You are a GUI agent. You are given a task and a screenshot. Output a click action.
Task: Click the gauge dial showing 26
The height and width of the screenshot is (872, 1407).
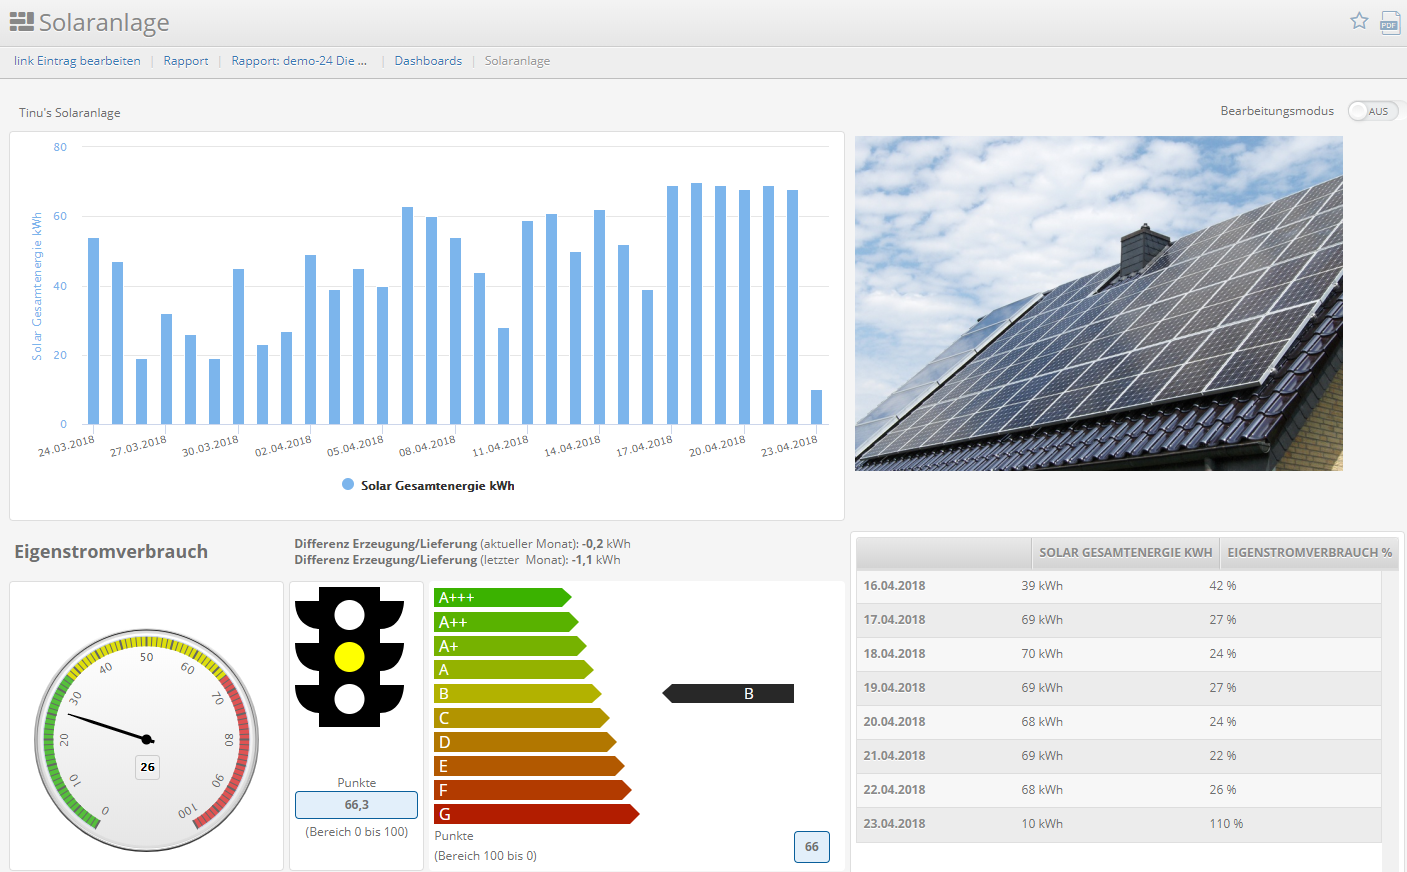click(x=147, y=740)
